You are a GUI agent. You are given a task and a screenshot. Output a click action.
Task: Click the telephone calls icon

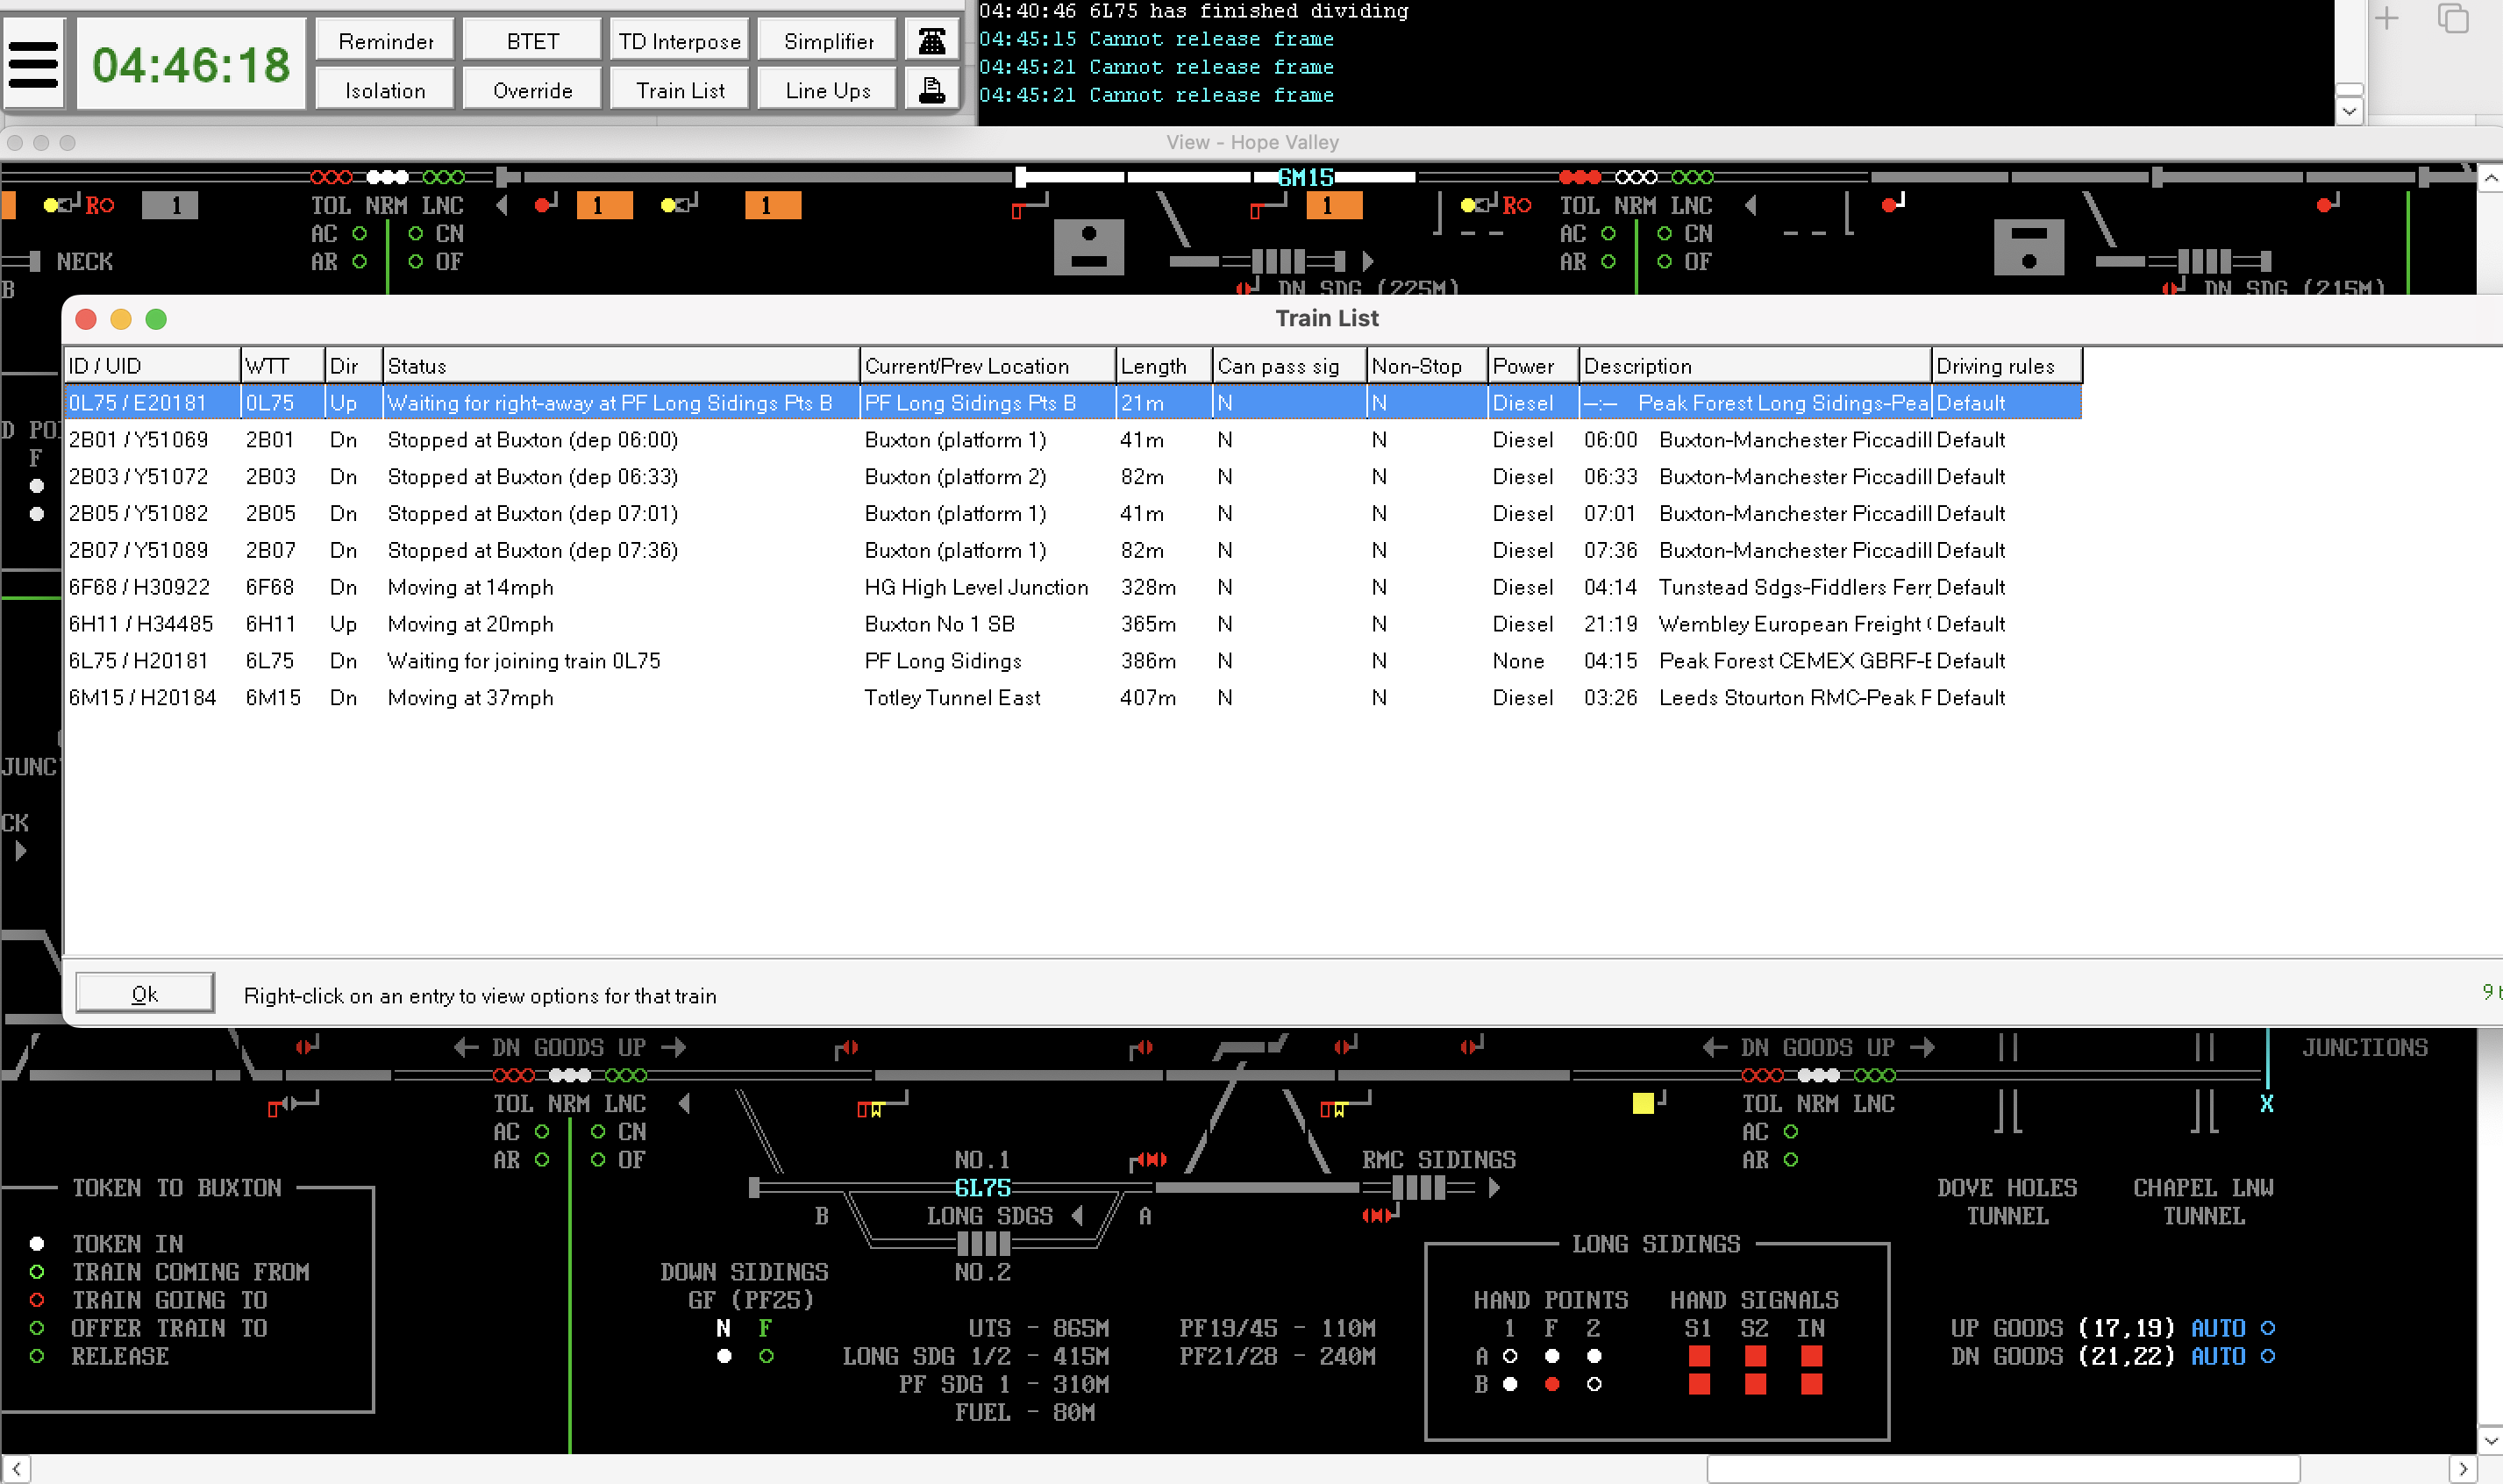931,41
